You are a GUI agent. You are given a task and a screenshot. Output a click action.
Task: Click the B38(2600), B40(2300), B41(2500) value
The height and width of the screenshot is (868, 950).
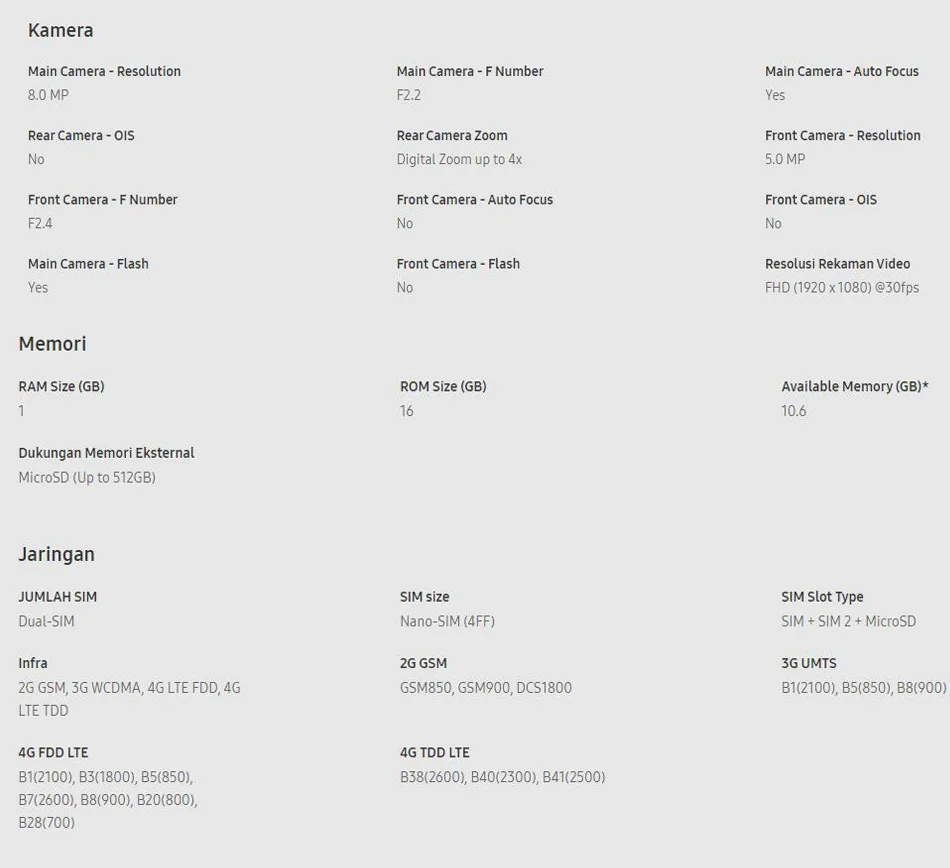[503, 777]
